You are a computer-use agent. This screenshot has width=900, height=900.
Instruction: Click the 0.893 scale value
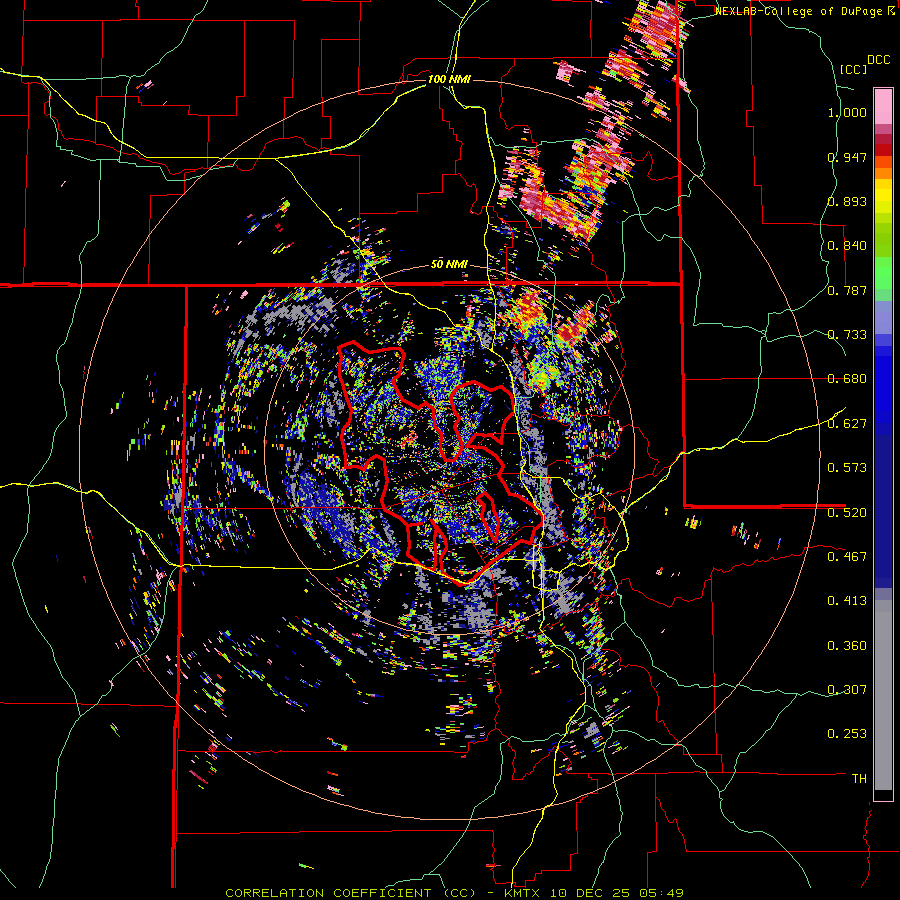coord(847,201)
